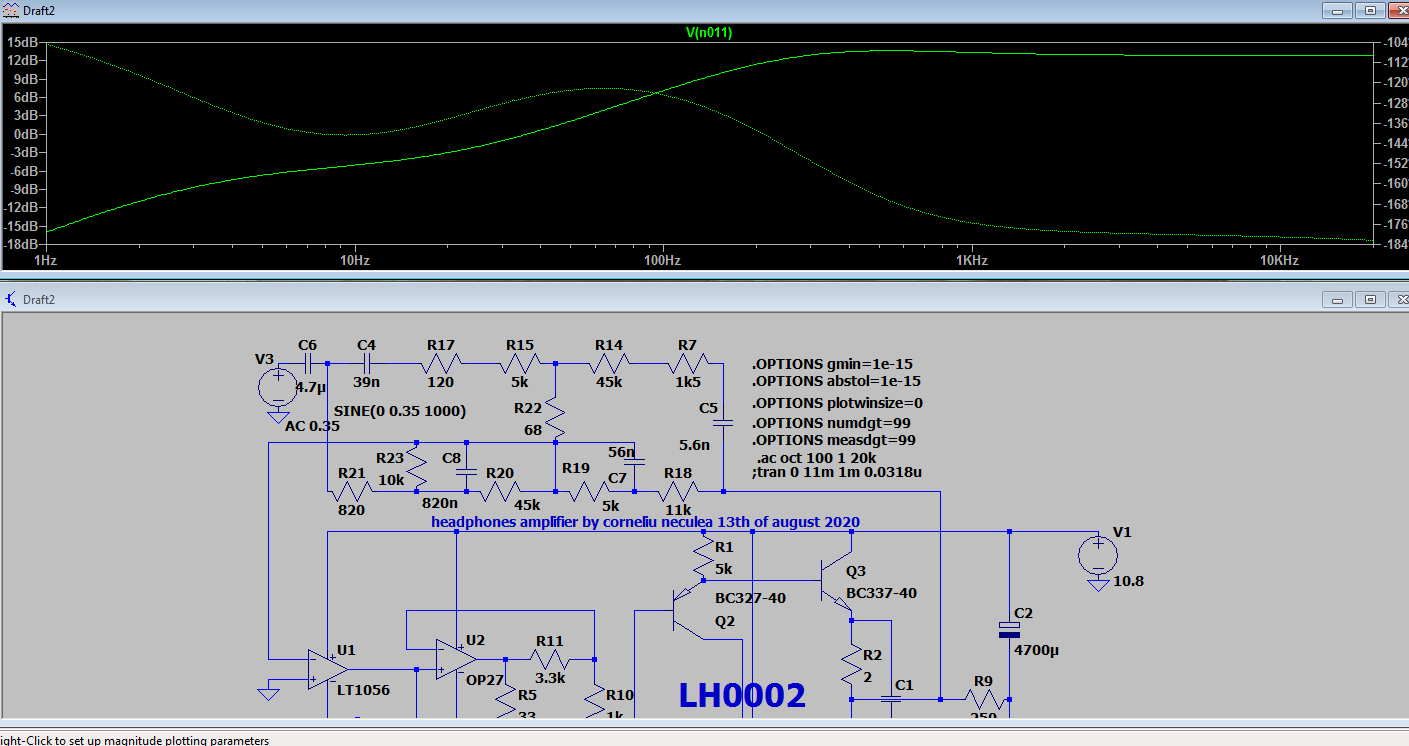Image resolution: width=1409 pixels, height=746 pixels.
Task: Click the .OPTIONS abstol=1e-15 directive
Action: pyautogui.click(x=836, y=381)
